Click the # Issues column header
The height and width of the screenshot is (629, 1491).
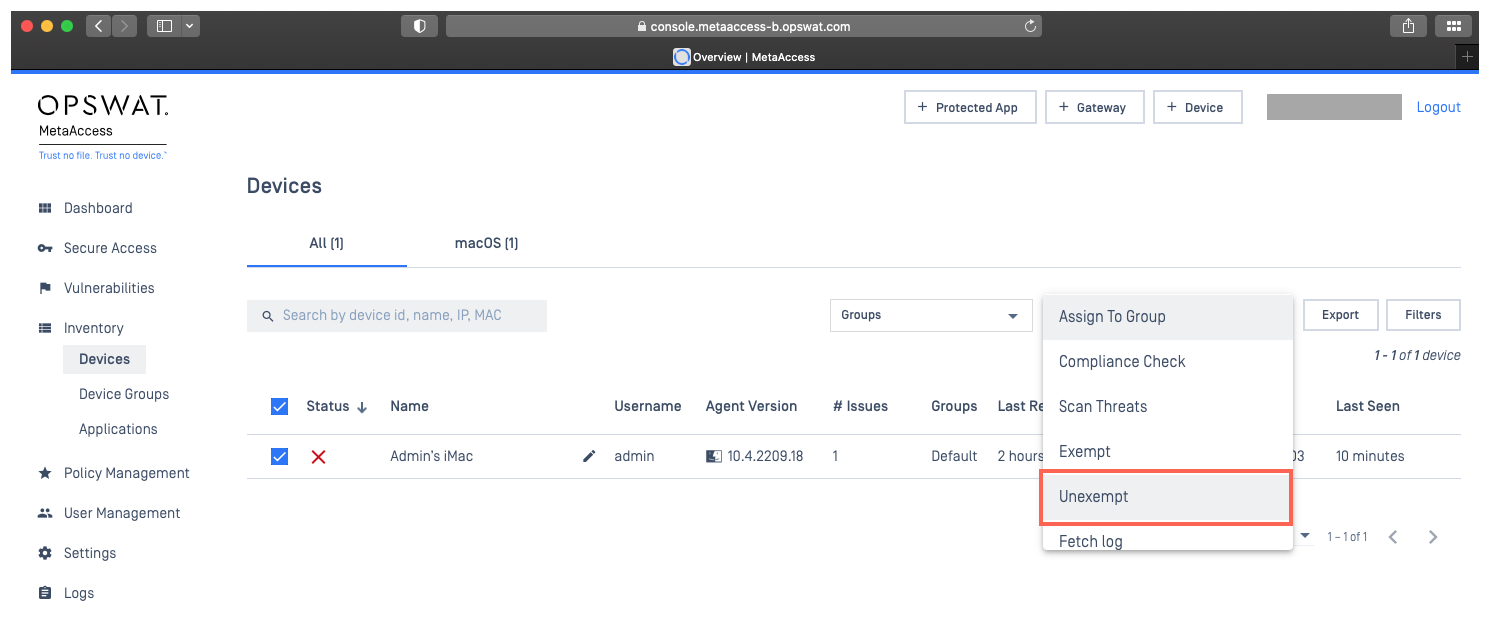click(860, 406)
